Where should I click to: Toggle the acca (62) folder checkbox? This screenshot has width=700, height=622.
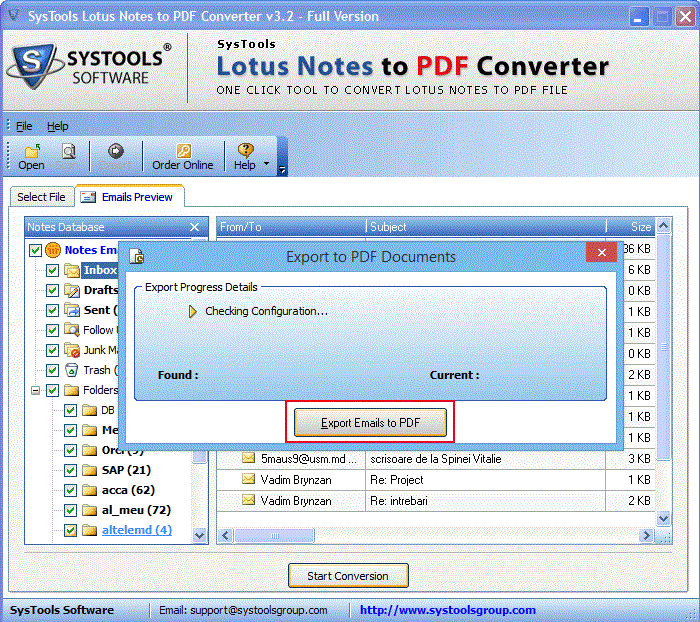pos(71,490)
